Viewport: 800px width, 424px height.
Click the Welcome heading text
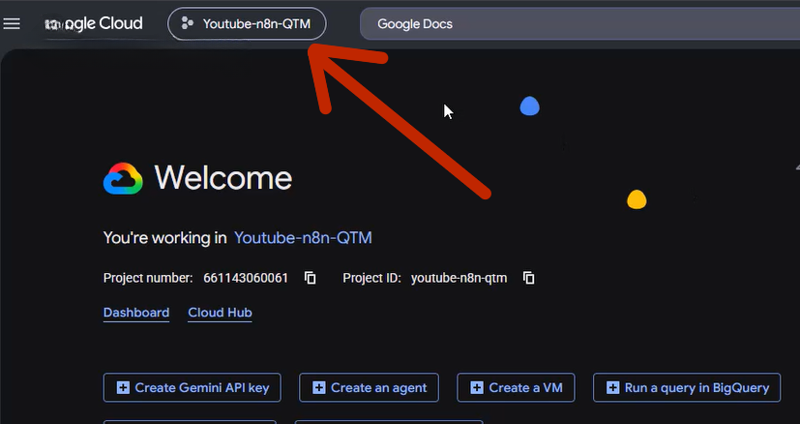pyautogui.click(x=223, y=178)
